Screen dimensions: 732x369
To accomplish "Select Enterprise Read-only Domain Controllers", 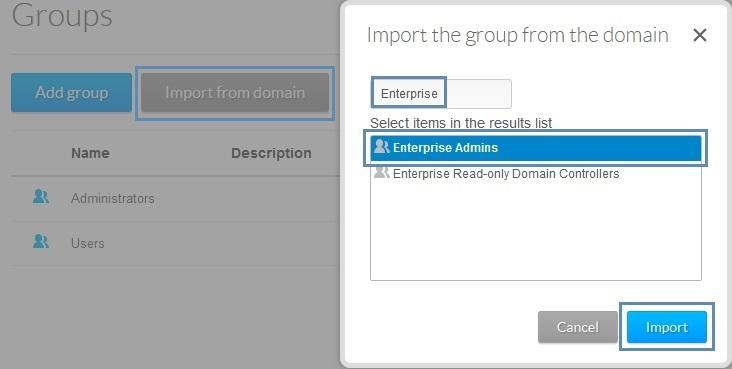I will point(536,174).
